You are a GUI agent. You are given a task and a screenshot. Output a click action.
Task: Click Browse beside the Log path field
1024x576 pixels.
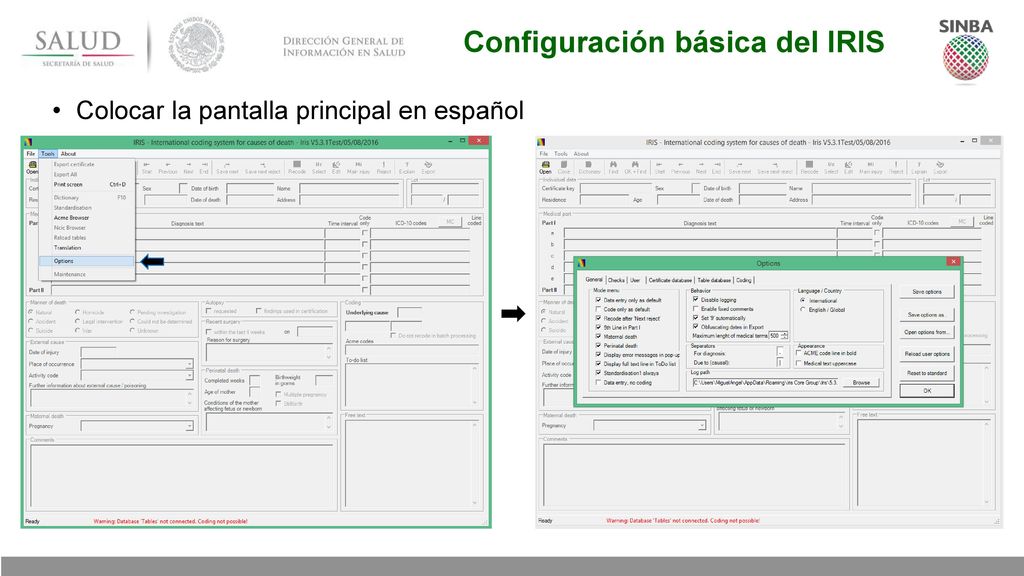[861, 383]
